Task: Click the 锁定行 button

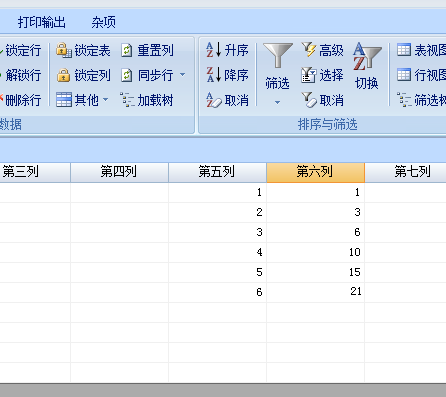Action: coord(20,51)
